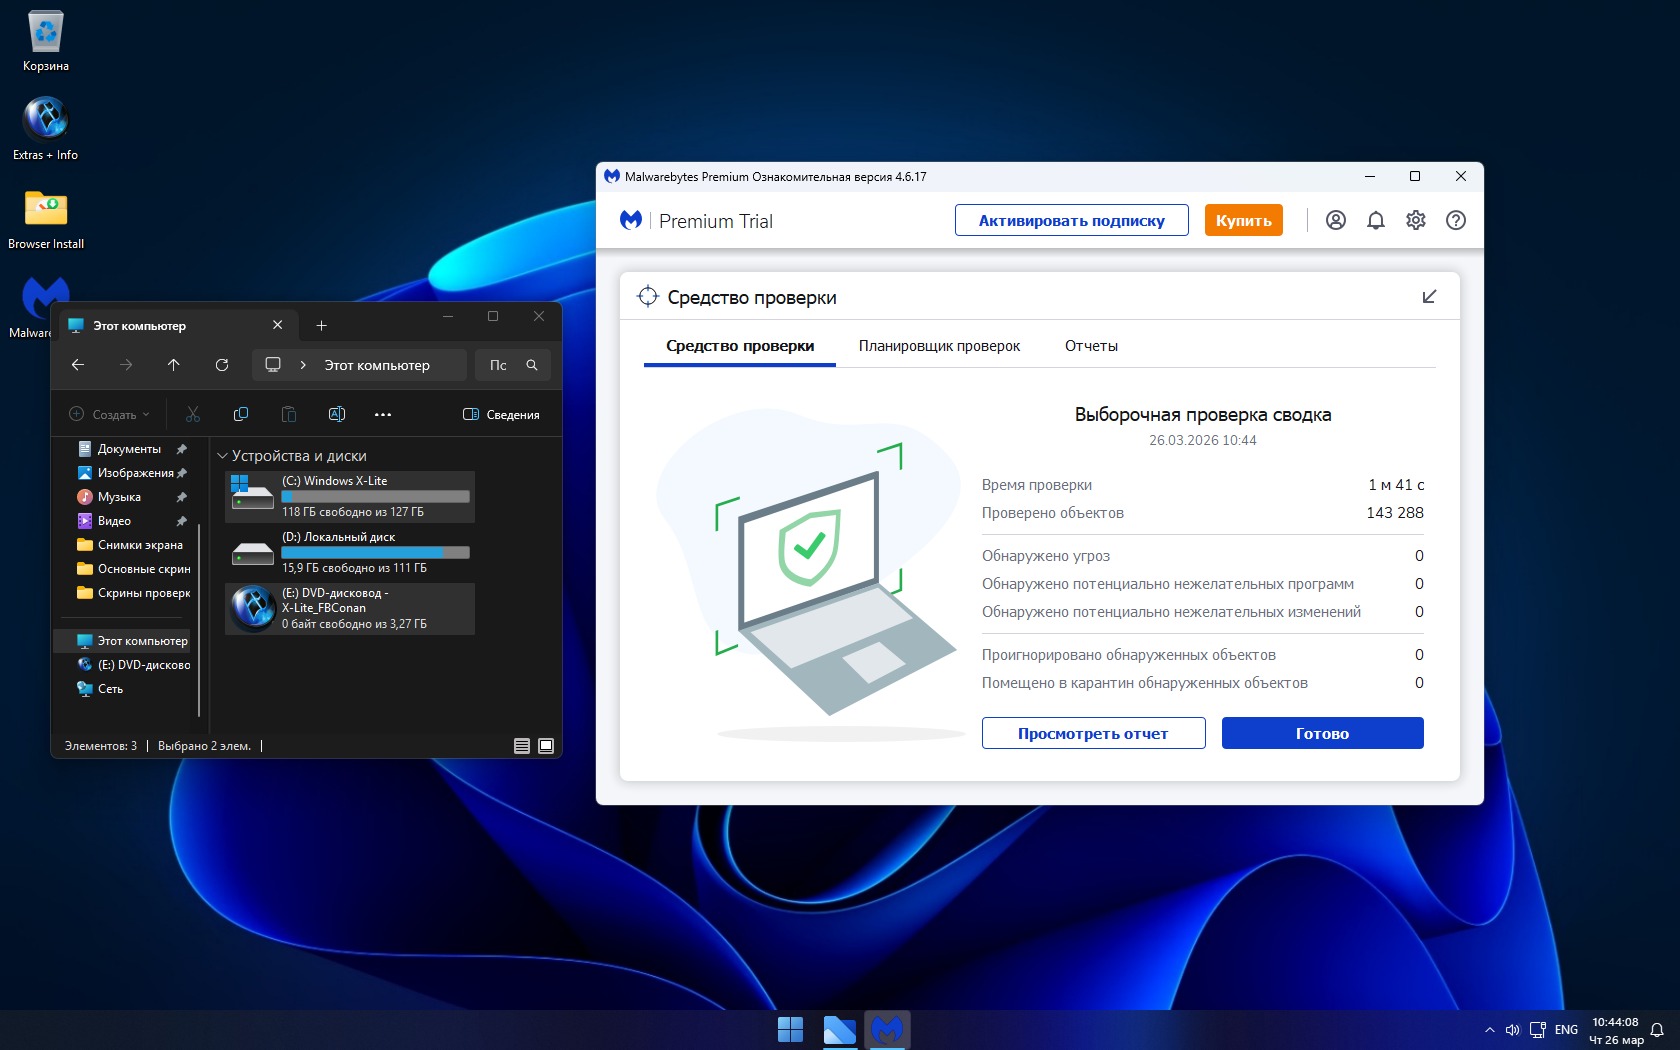Screen dimensions: 1680x1050
Task: Switch to details list view in Explorer
Action: click(x=522, y=746)
